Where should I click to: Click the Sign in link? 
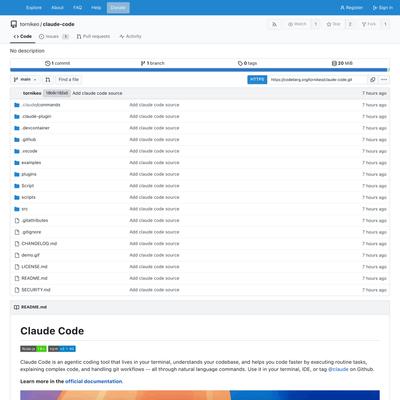[383, 7]
